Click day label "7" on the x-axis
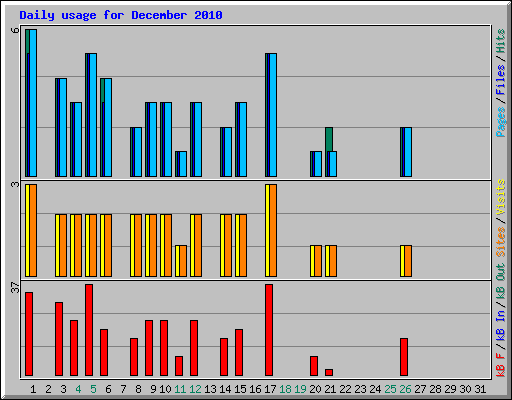This screenshot has height=400, width=512. (x=123, y=389)
